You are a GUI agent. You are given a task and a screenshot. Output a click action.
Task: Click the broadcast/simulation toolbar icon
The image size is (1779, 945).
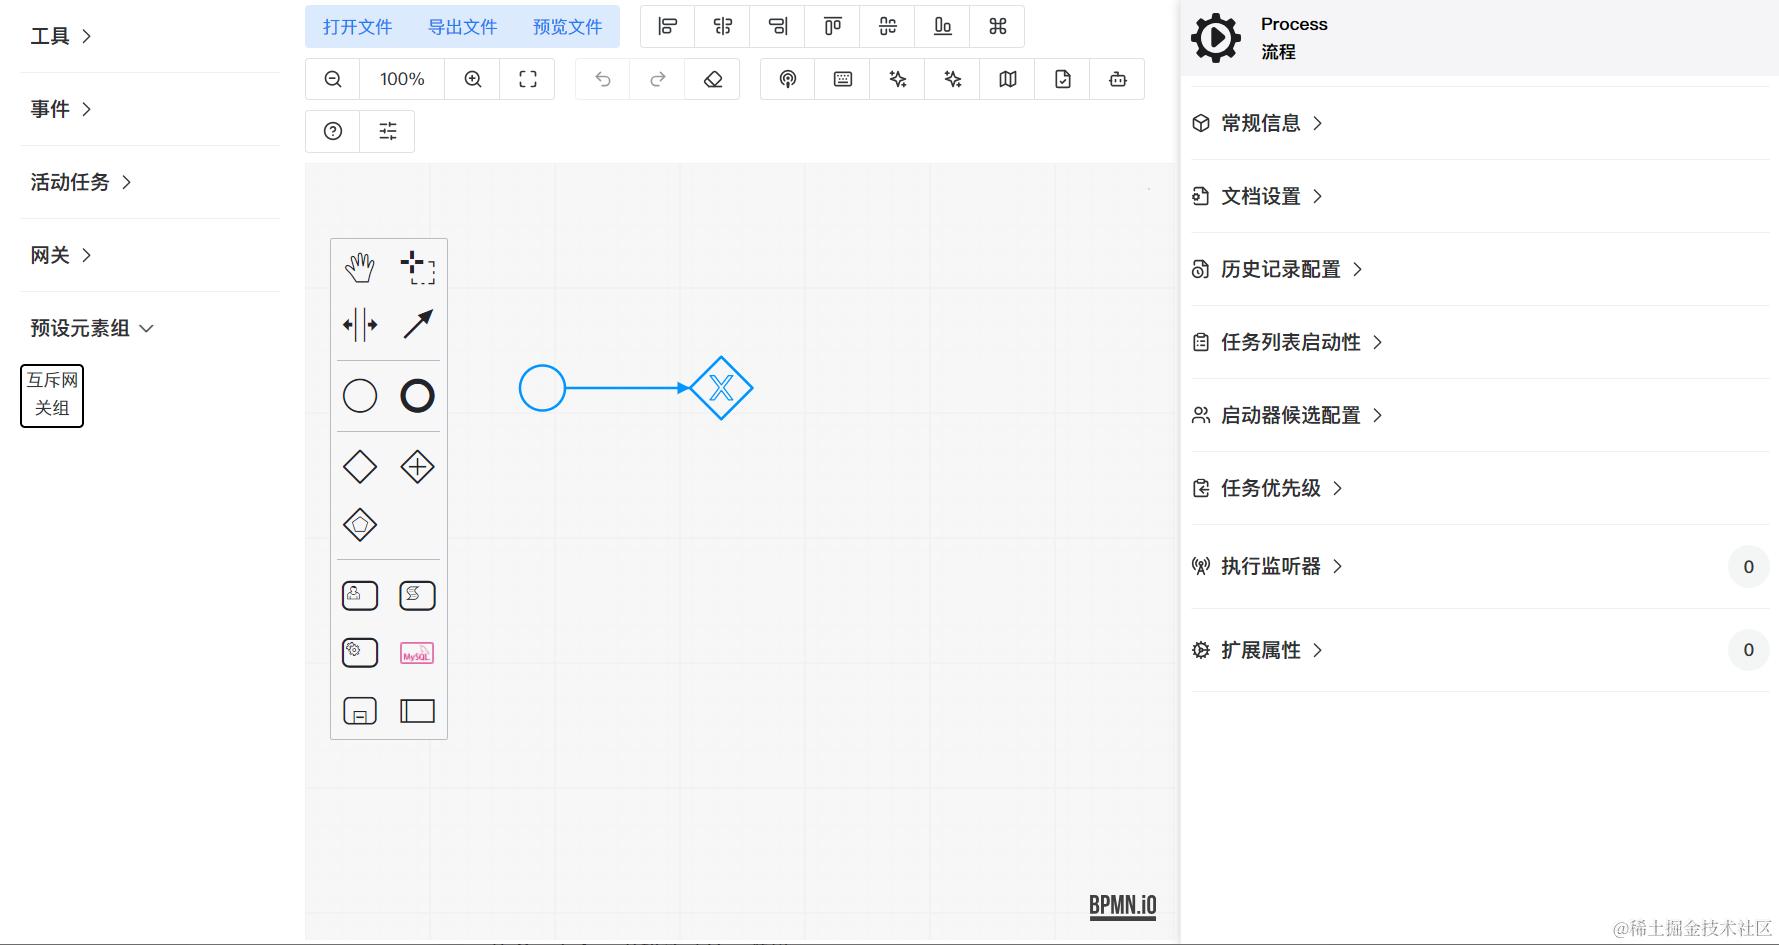(x=788, y=79)
